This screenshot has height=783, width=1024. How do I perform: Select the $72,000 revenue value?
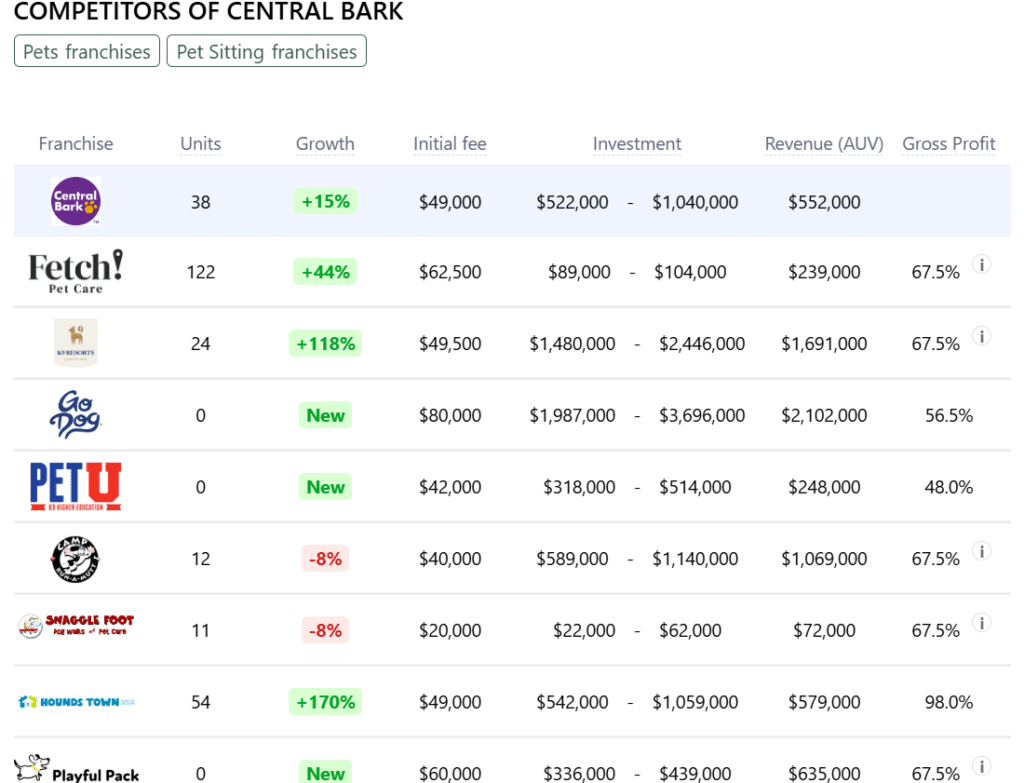click(824, 630)
